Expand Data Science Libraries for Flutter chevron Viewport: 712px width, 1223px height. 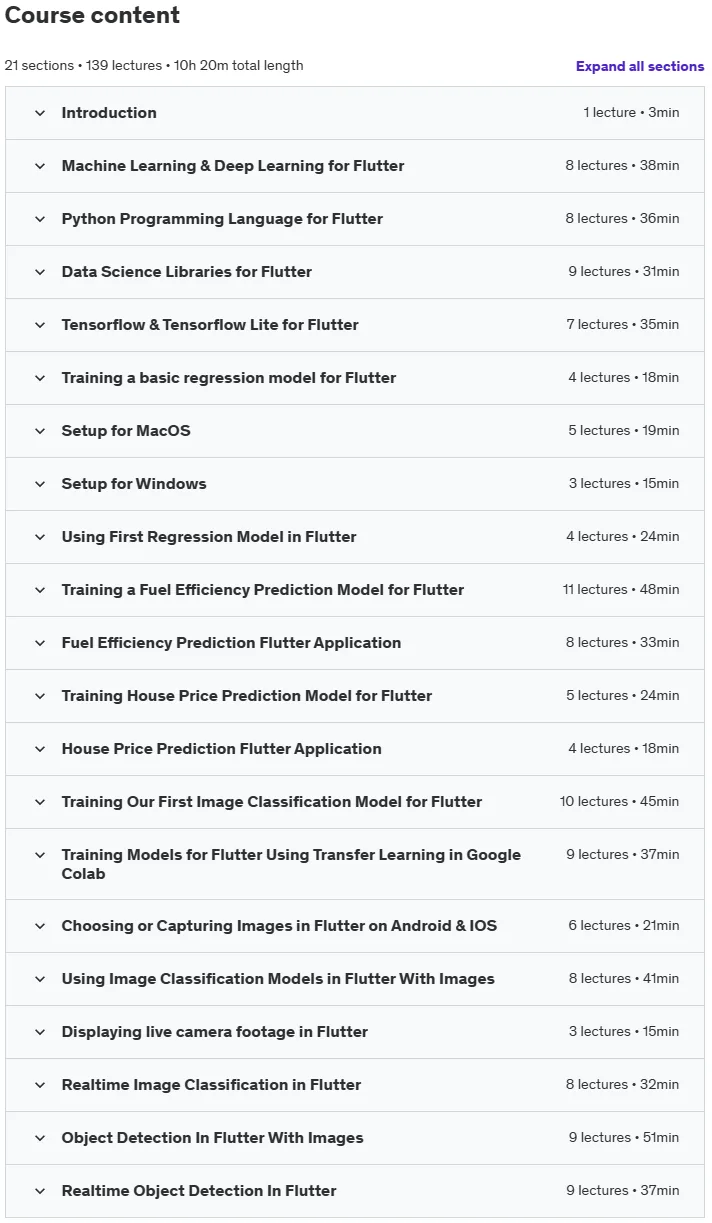coord(40,272)
